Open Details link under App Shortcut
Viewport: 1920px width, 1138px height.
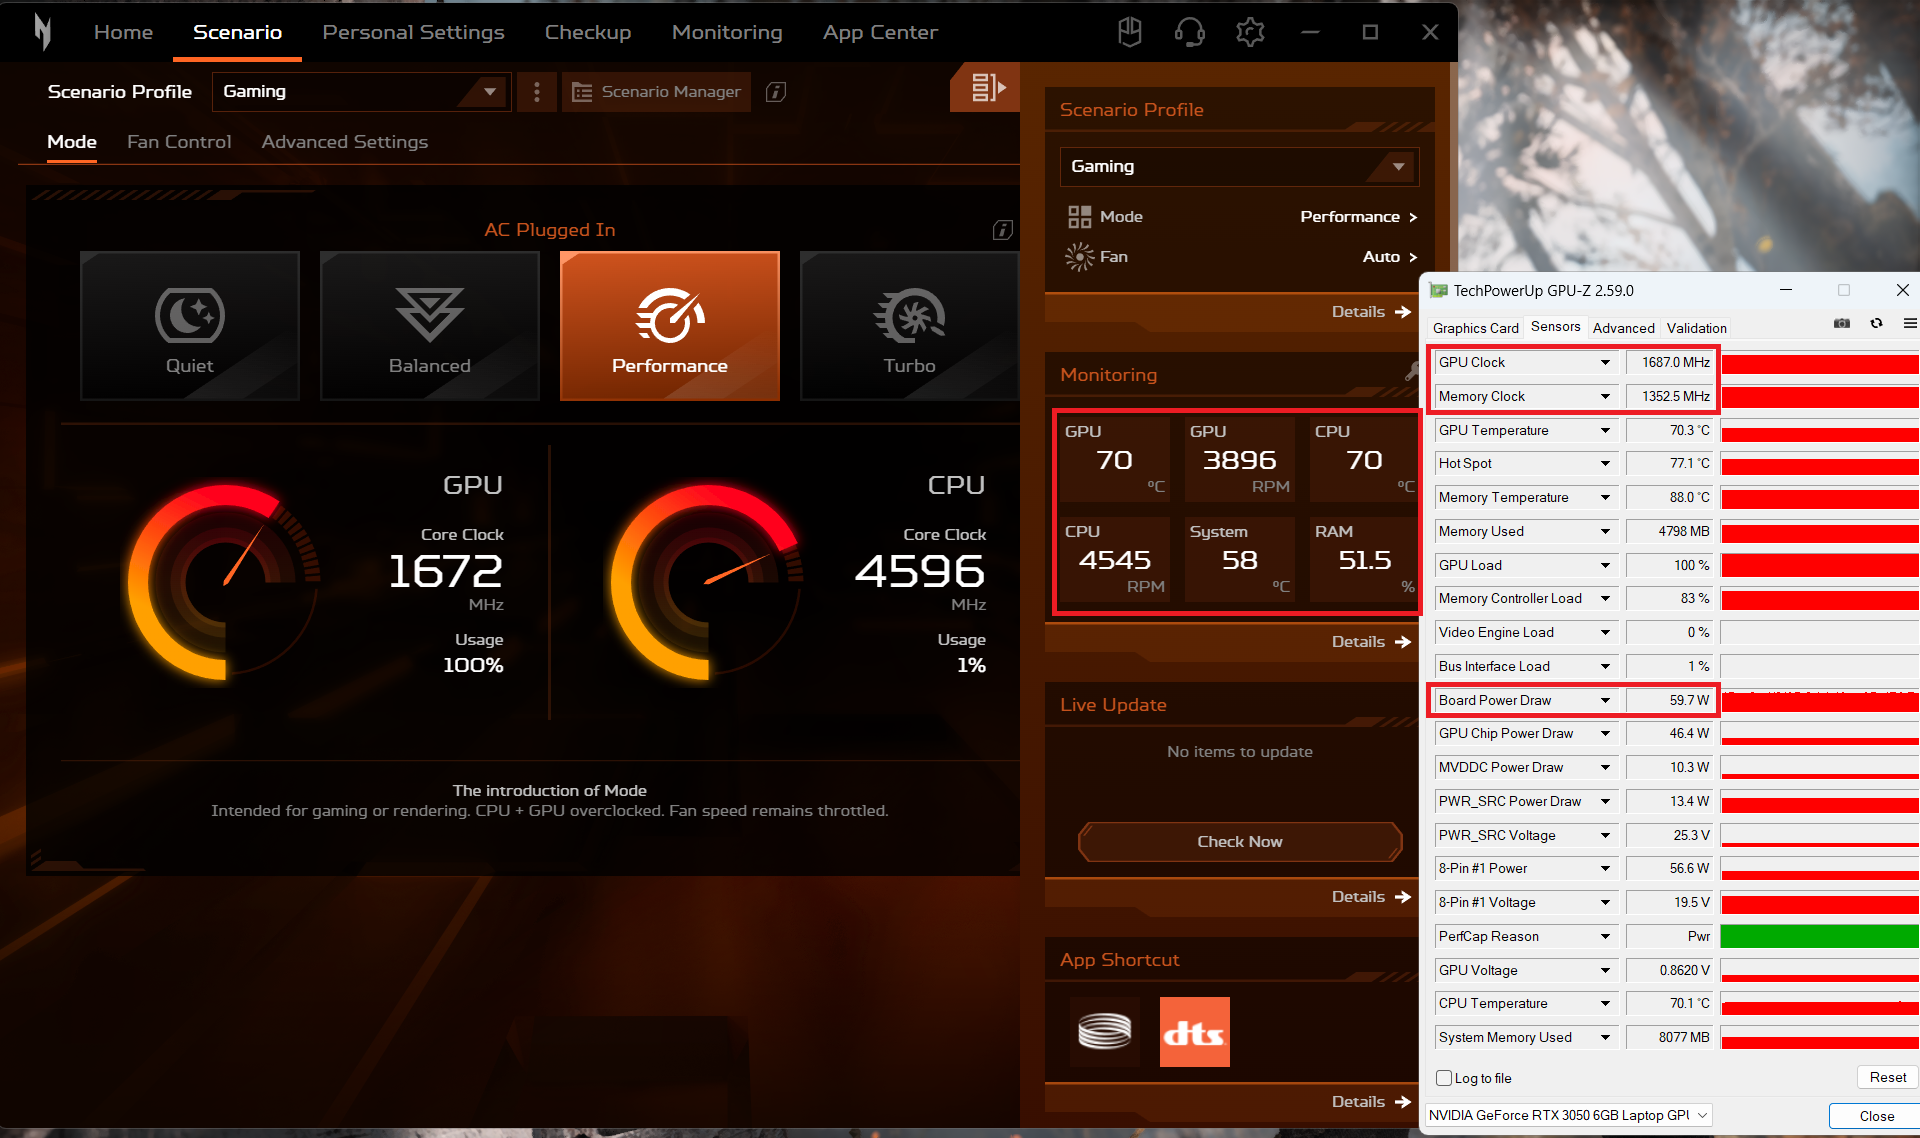click(1371, 1102)
